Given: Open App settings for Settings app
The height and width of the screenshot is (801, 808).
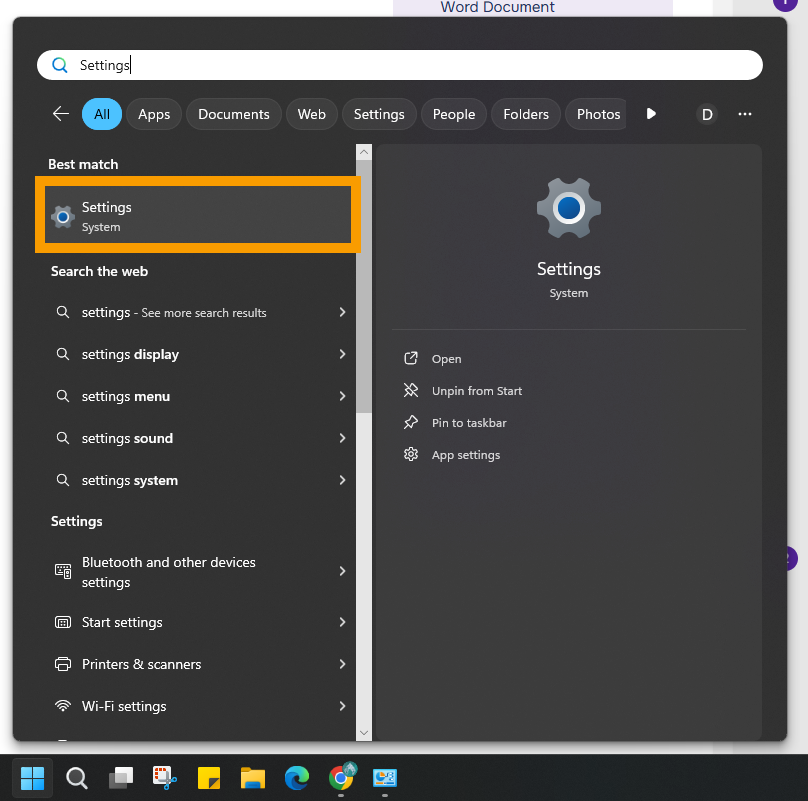Looking at the screenshot, I should [465, 455].
